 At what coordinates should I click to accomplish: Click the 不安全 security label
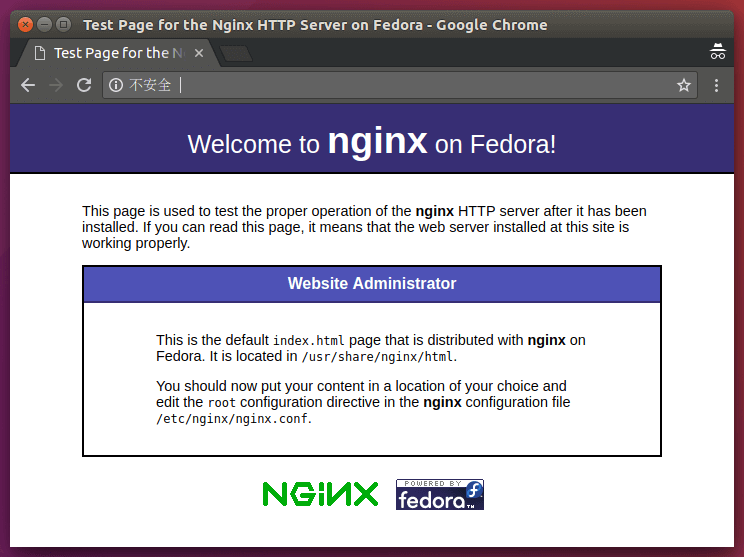[150, 85]
